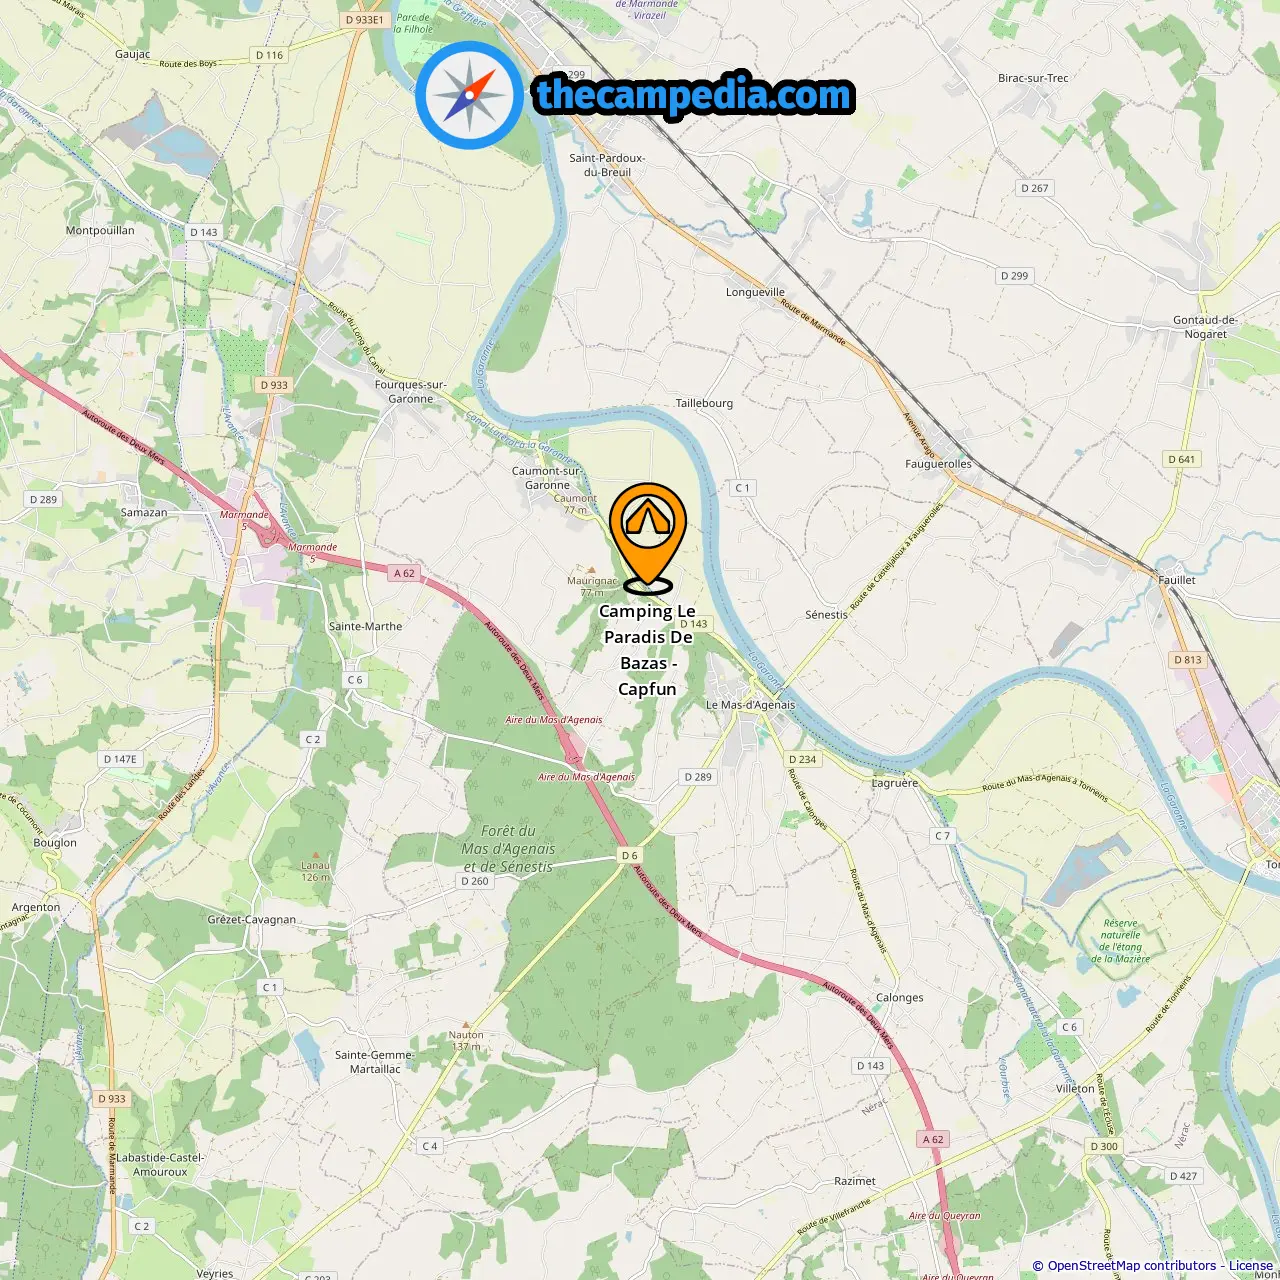Click the A 62 road shield near Marmande
Screen dimensions: 1280x1280
click(404, 573)
